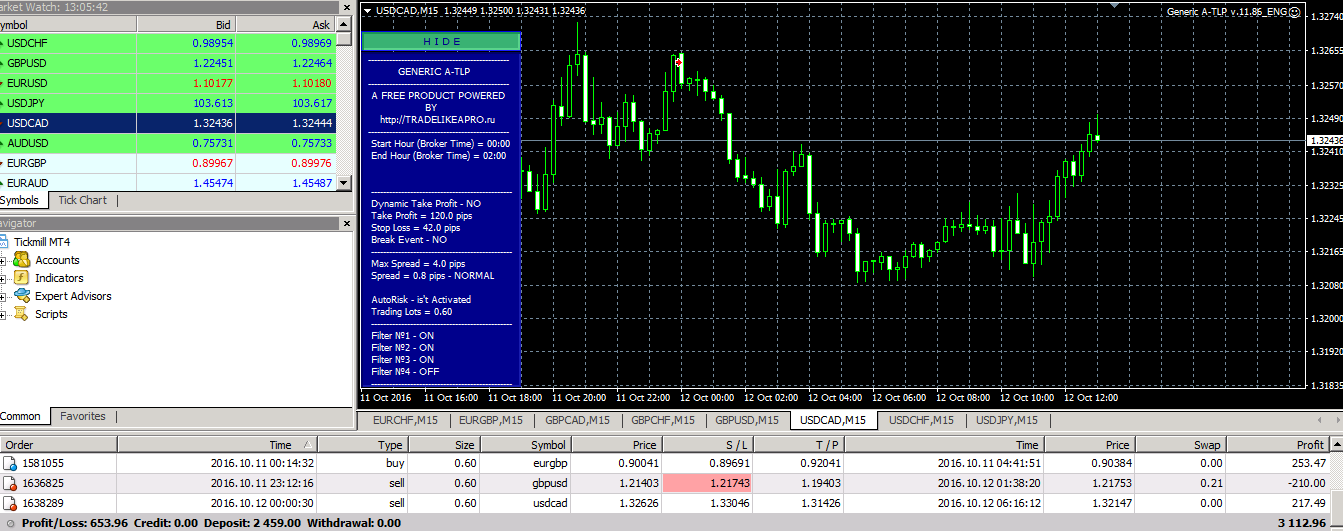Select the EURUSD row in Market Watch
This screenshot has width=1343, height=531.
click(x=168, y=83)
